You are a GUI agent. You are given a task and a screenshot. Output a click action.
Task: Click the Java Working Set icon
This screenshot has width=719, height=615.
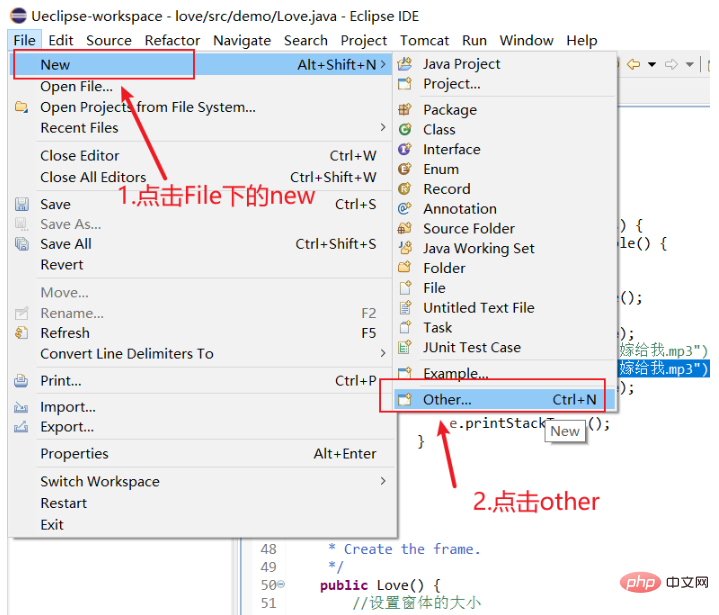pos(404,248)
